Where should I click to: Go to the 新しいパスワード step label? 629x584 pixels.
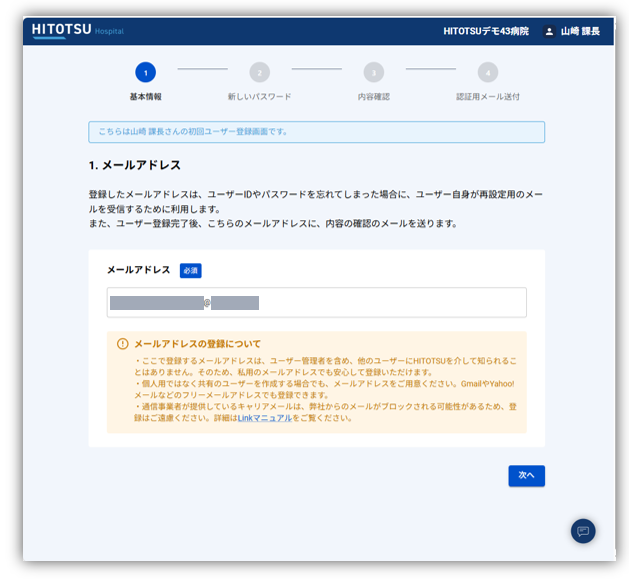[260, 97]
